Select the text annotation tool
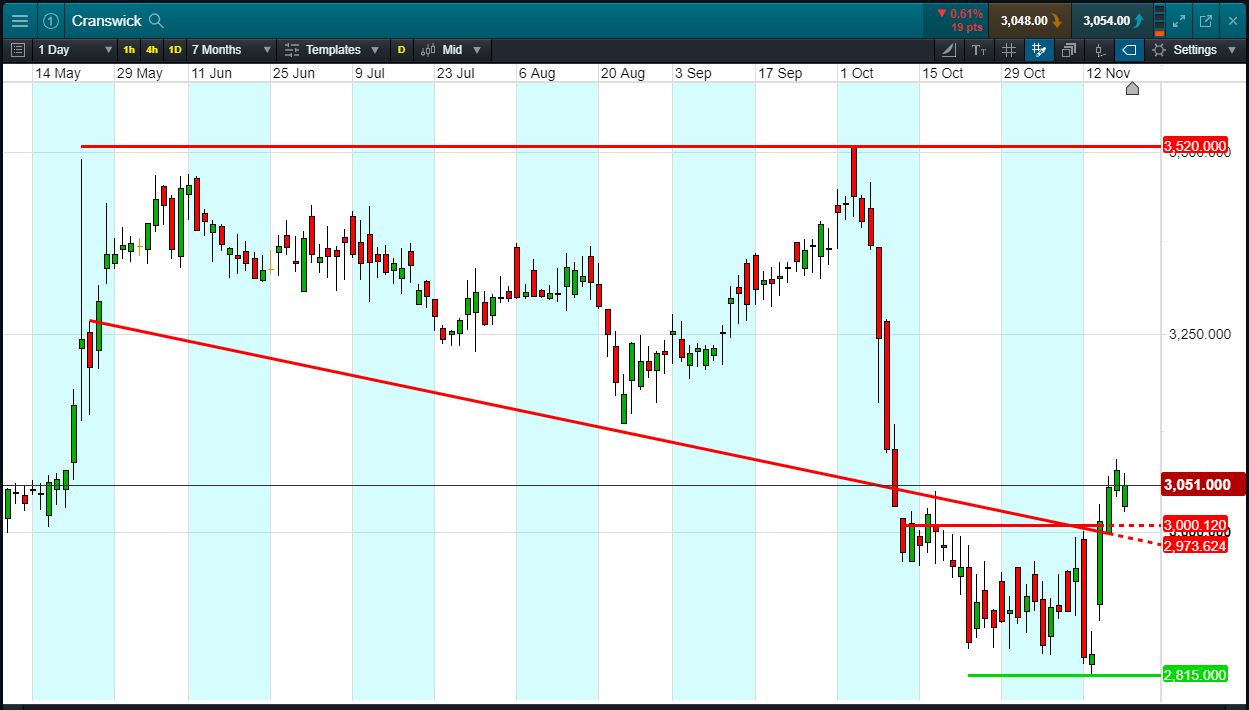 click(x=979, y=49)
